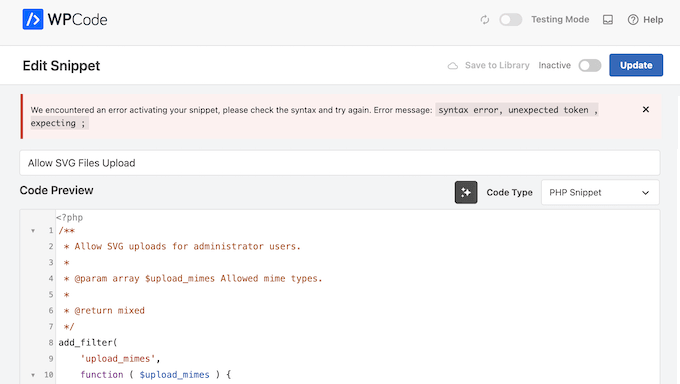680x384 pixels.
Task: Collapse the comment block at line 1
Action: [x=33, y=231]
